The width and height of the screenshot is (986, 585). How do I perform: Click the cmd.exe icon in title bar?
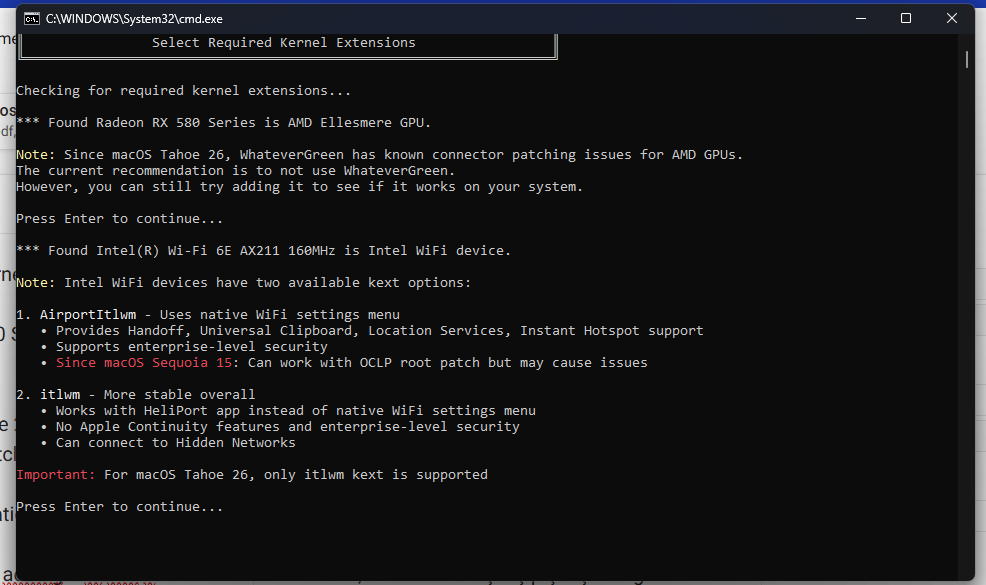click(x=32, y=18)
